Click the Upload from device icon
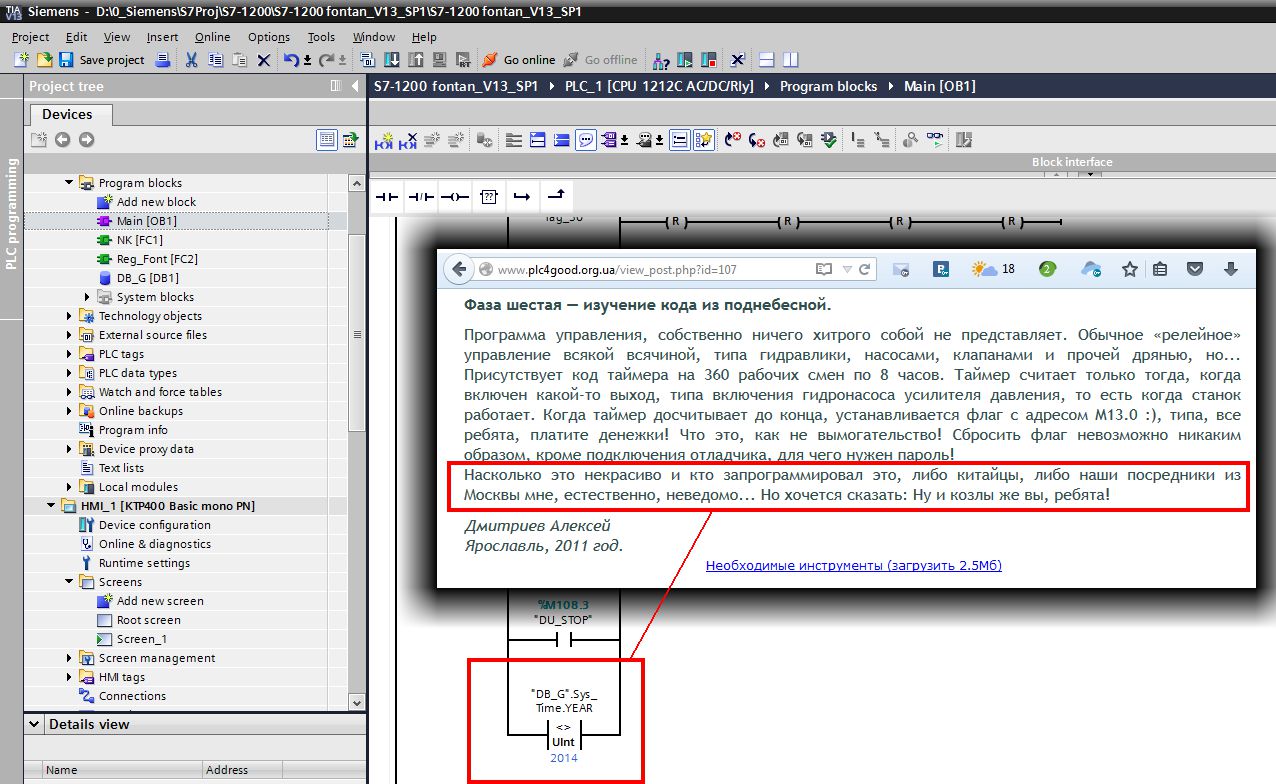 tap(415, 60)
